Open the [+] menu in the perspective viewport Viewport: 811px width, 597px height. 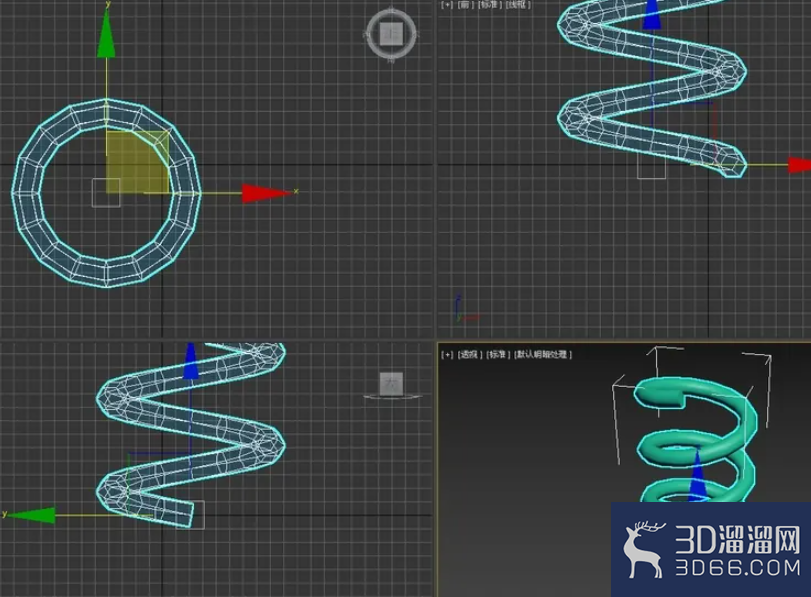click(447, 354)
